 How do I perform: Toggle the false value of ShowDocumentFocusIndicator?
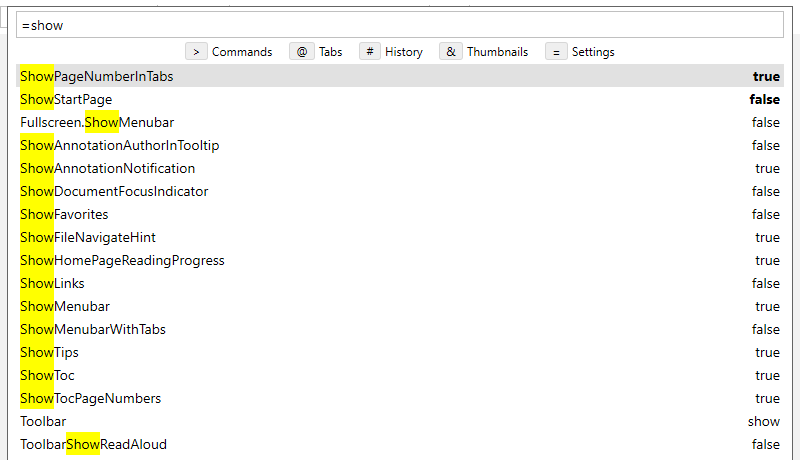point(765,191)
